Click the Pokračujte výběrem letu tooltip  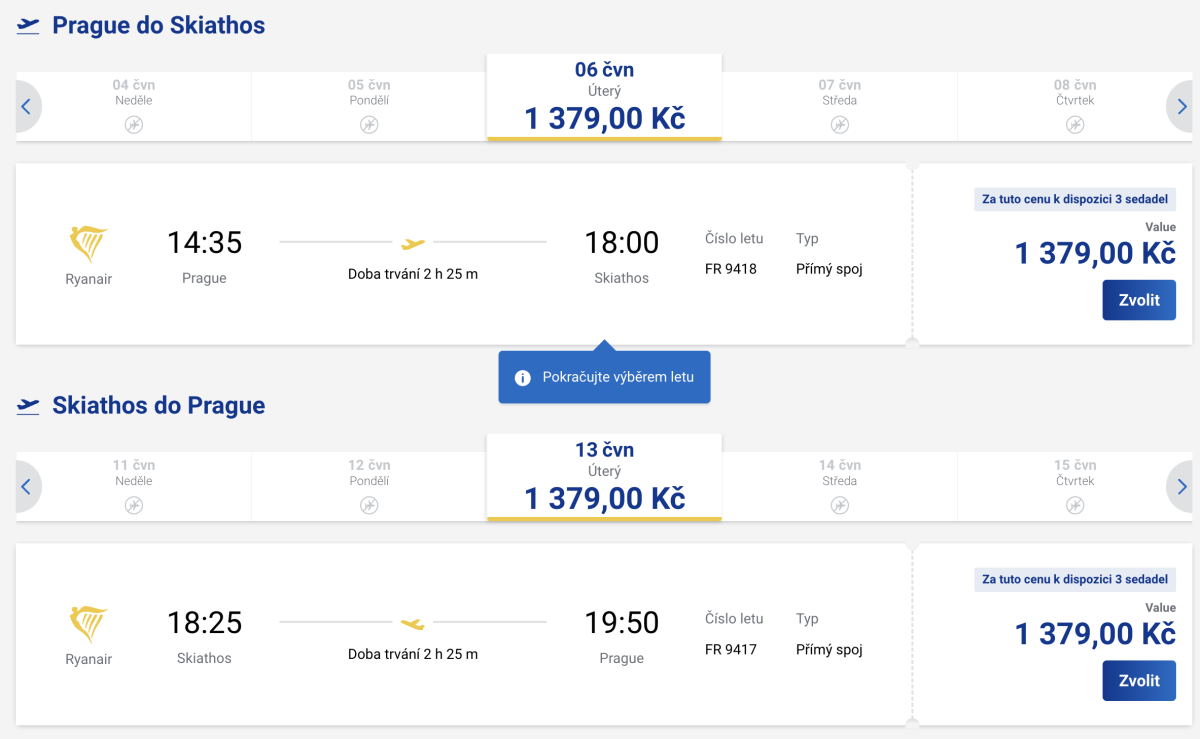617,377
